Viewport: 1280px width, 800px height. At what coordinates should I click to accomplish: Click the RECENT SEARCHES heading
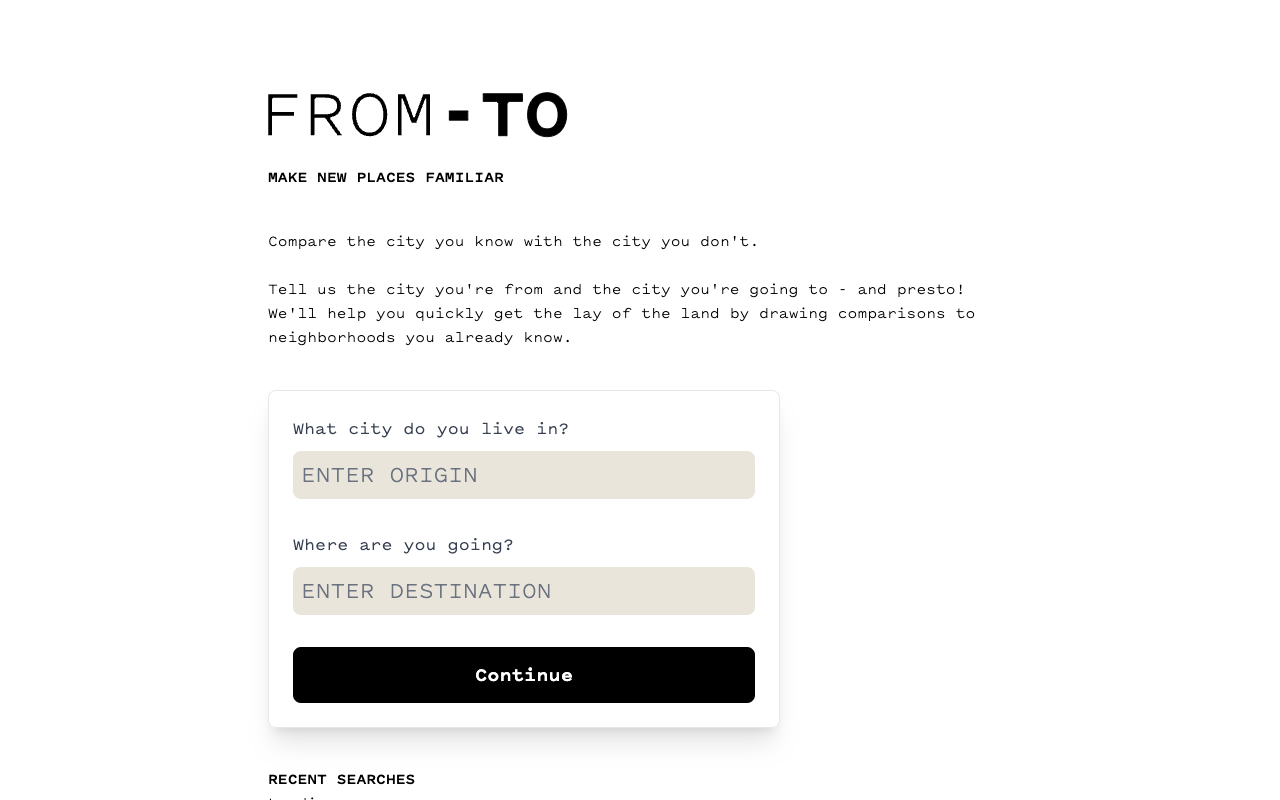341,779
